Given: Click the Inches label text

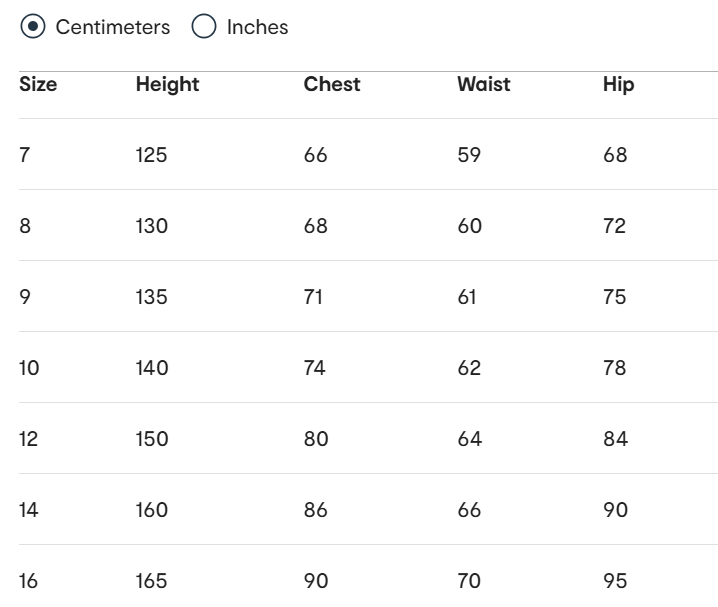Looking at the screenshot, I should tap(257, 27).
